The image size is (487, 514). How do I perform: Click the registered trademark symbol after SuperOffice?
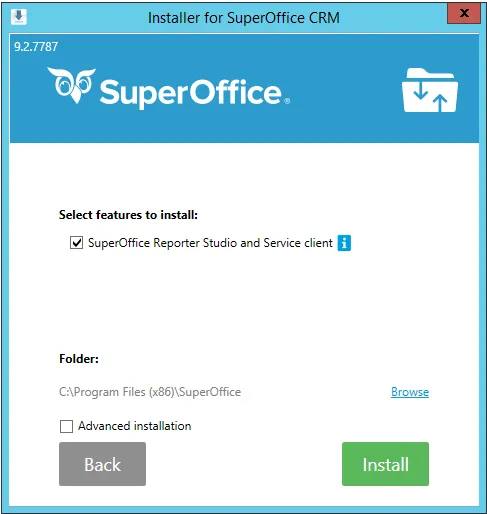(287, 101)
